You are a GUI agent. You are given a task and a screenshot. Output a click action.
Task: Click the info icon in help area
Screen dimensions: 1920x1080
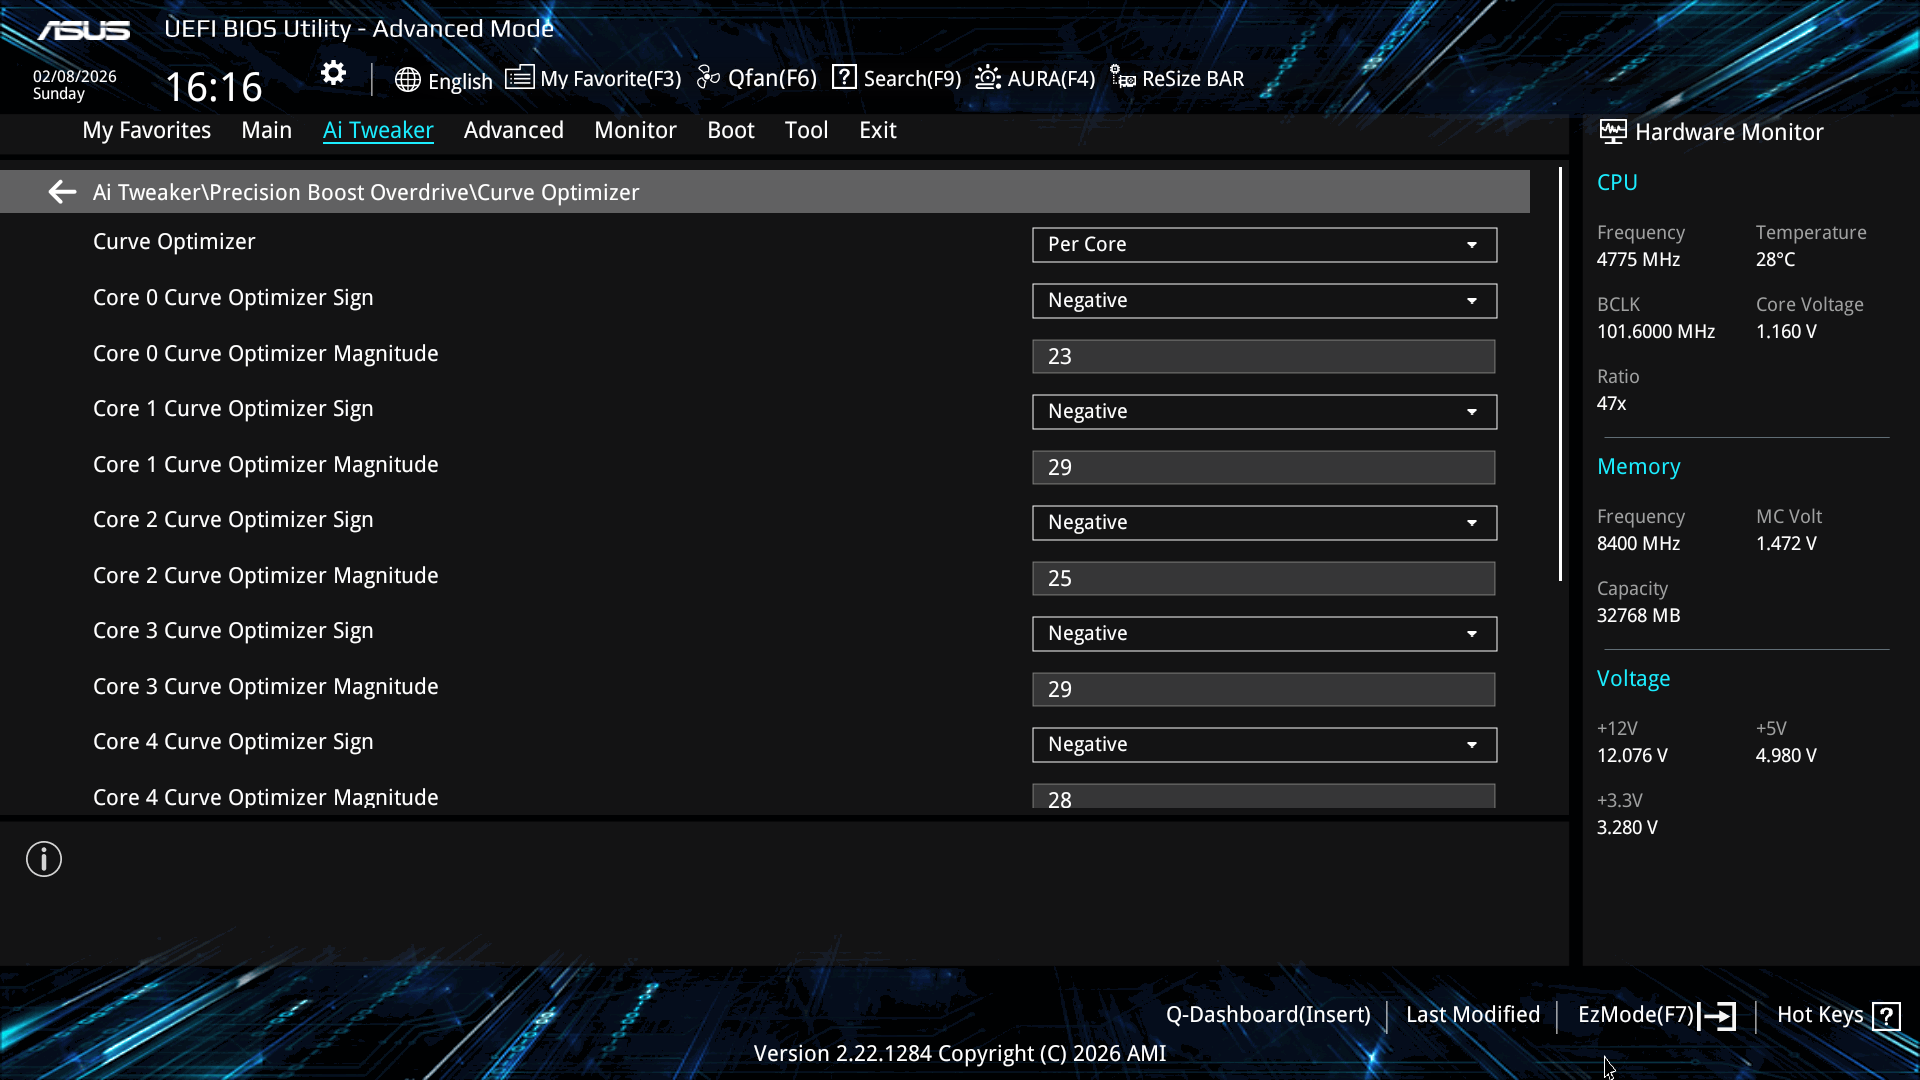(44, 859)
